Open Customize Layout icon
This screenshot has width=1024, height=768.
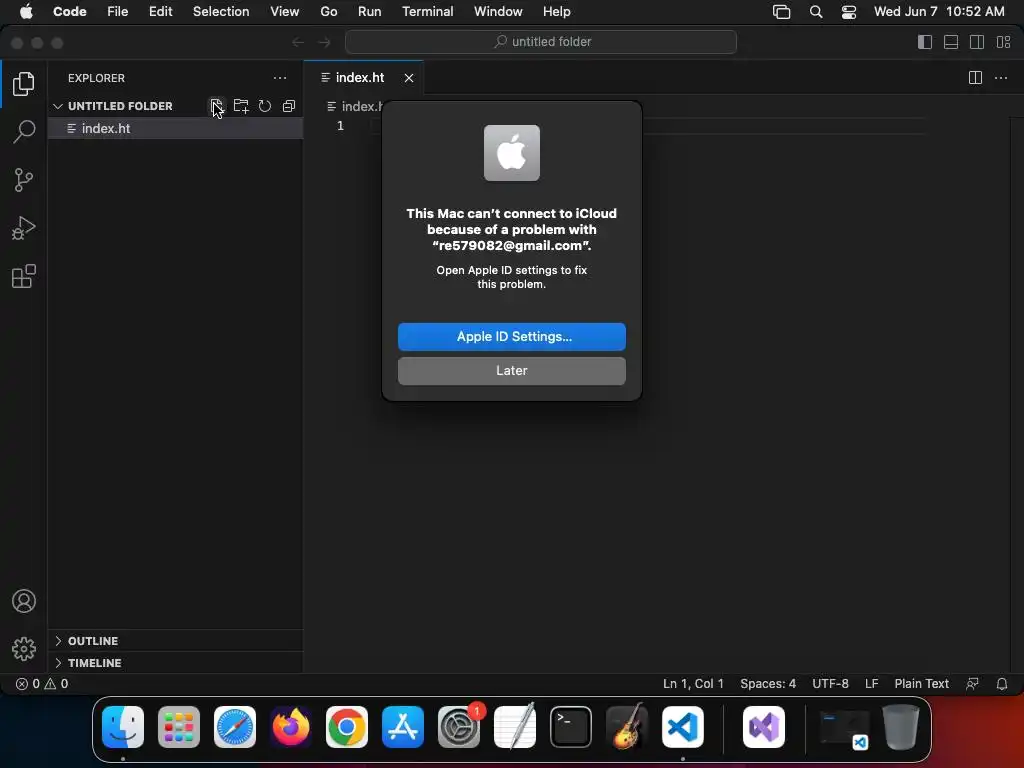tap(1003, 42)
